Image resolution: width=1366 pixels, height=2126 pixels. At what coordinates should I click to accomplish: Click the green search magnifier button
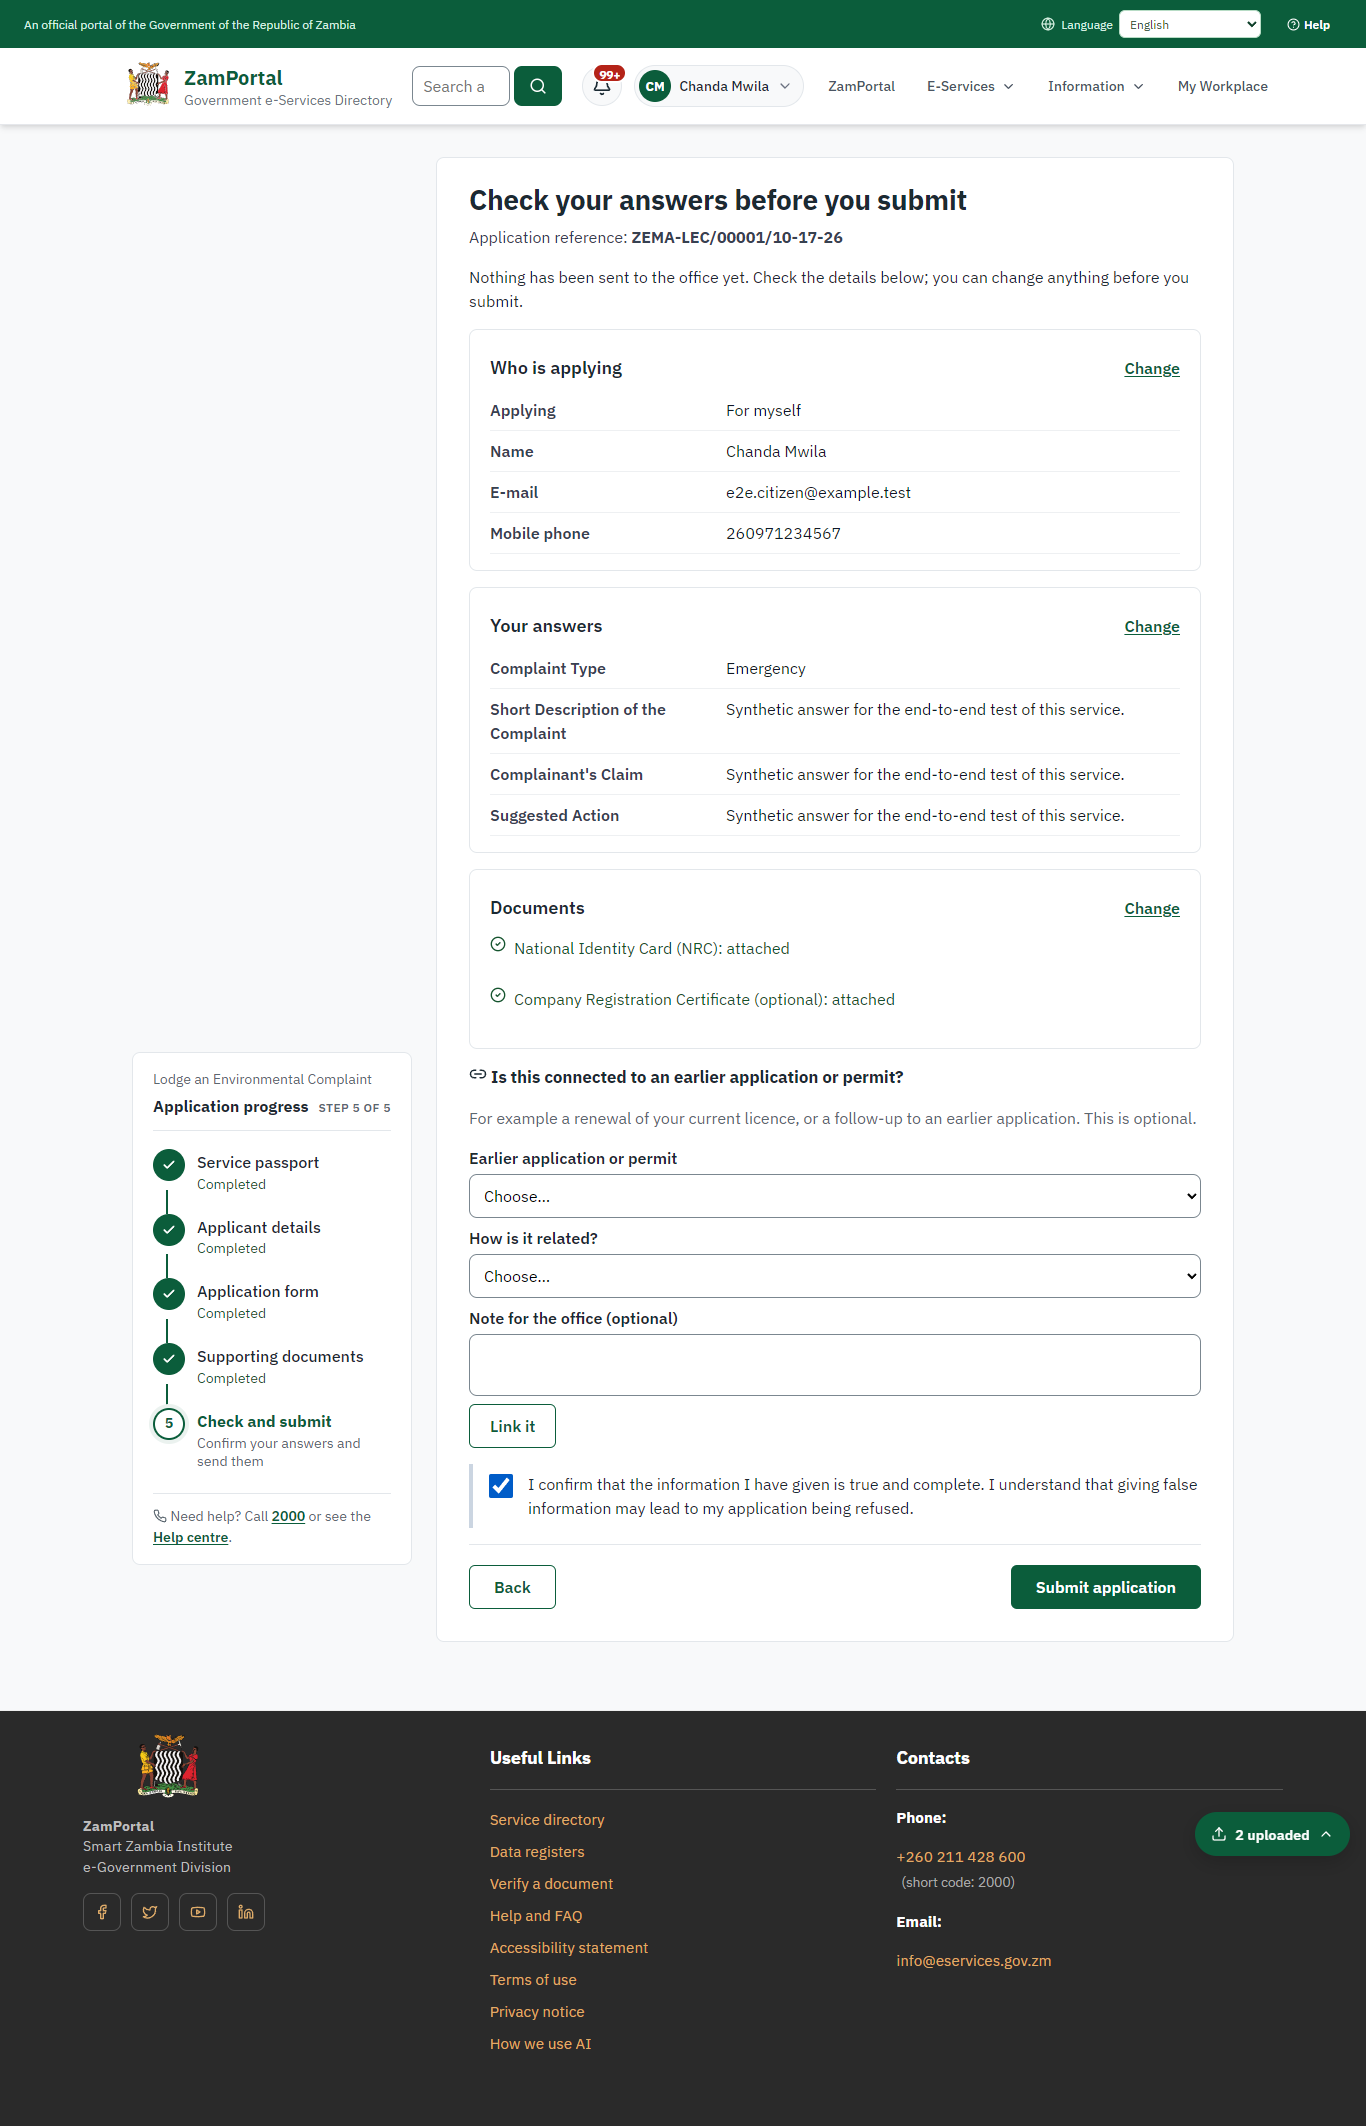pos(538,86)
